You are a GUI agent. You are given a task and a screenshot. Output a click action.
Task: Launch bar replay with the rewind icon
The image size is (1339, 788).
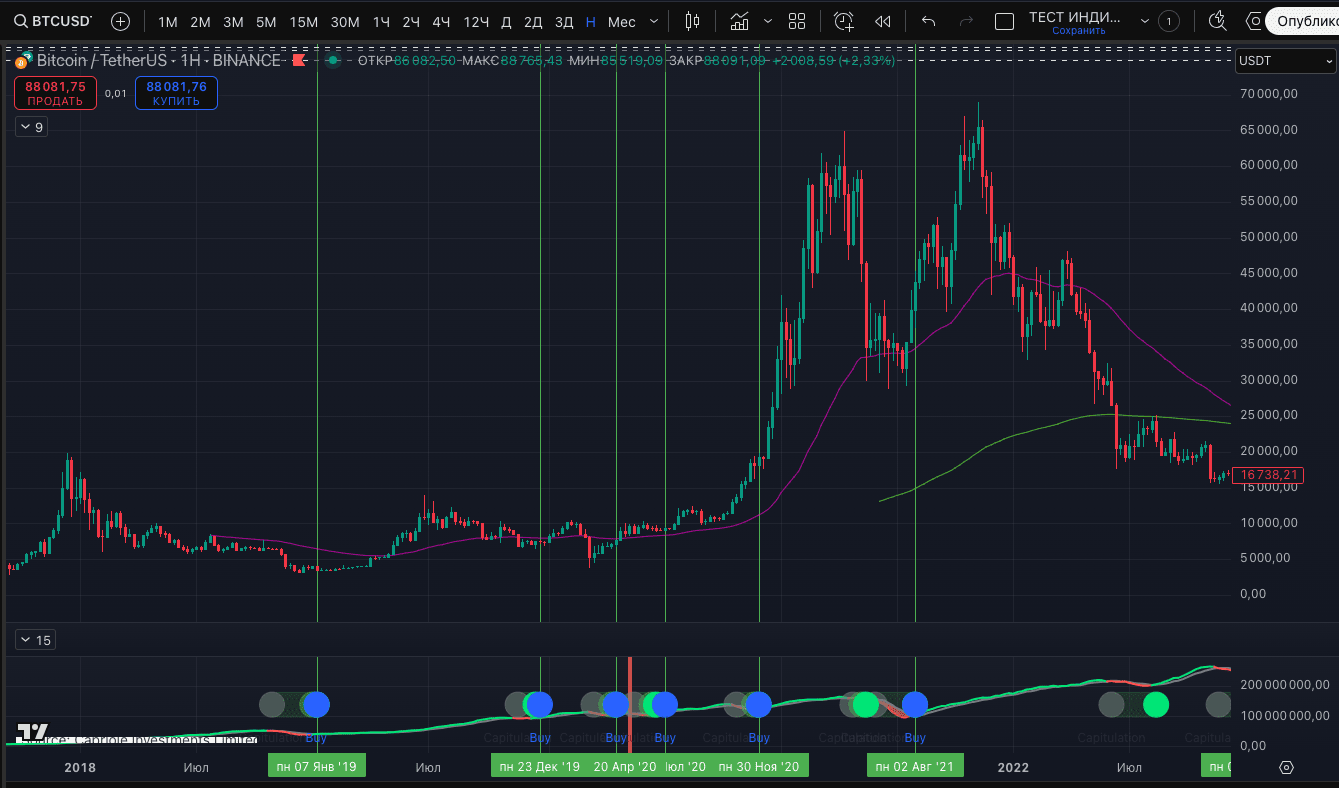(x=883, y=20)
